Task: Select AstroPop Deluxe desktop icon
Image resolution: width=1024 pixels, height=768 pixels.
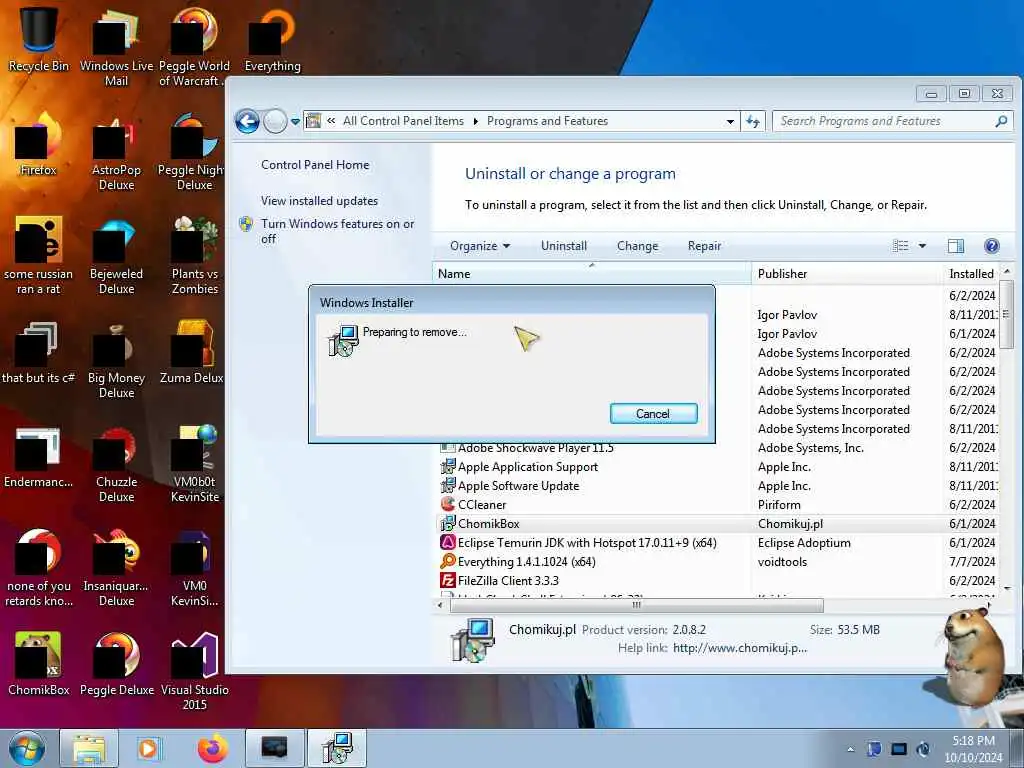Action: [x=116, y=152]
